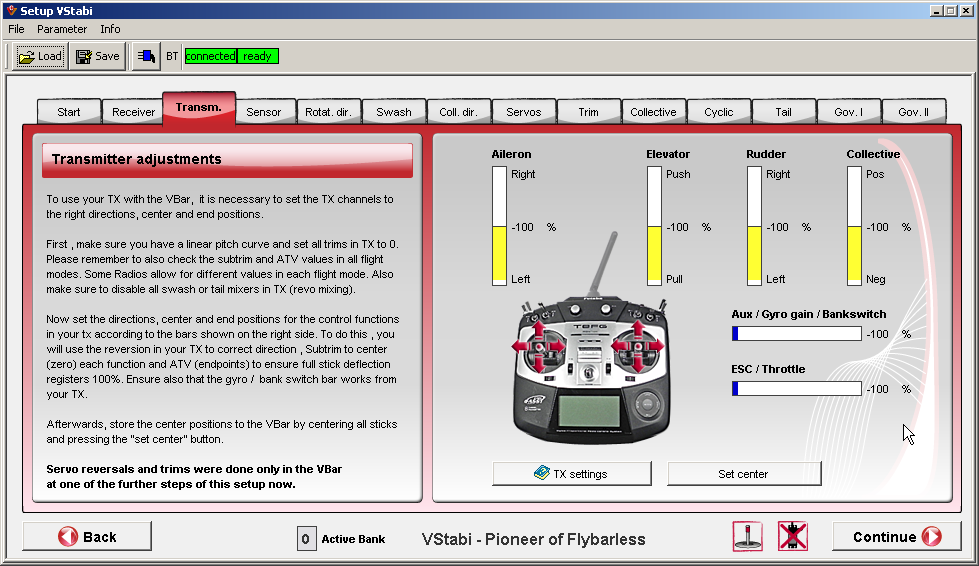Screen dimensions: 979x566
Task: Click the ESC / Throttle bar
Action: [797, 389]
